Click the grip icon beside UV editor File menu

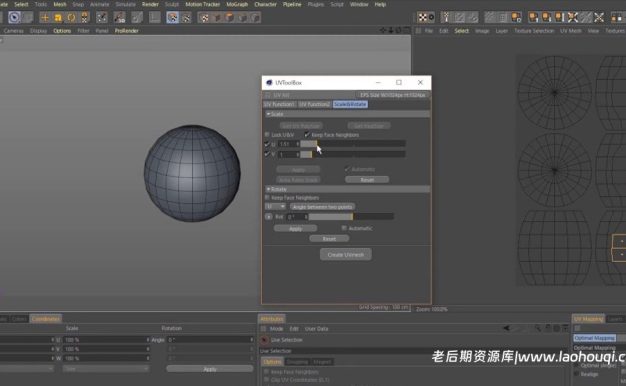tap(418, 30)
